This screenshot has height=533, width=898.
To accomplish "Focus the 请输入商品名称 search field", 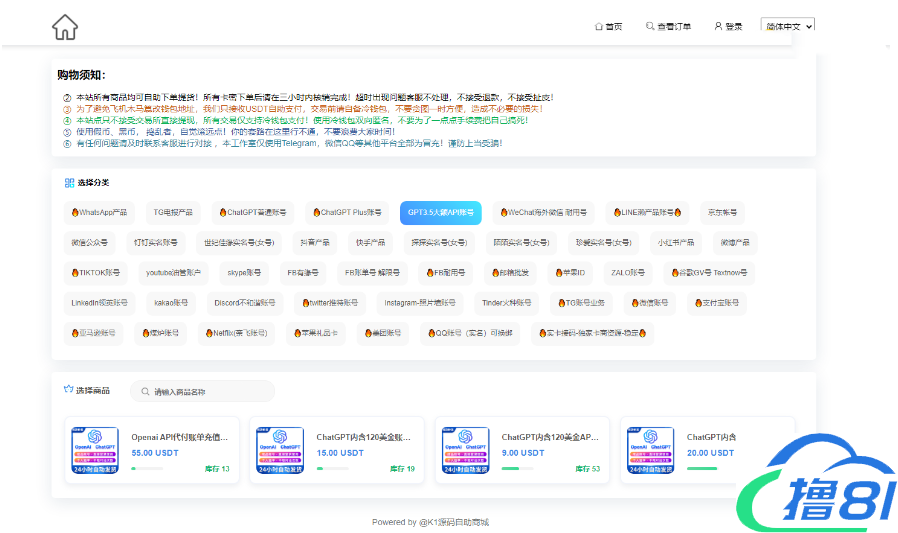I will click(x=210, y=392).
